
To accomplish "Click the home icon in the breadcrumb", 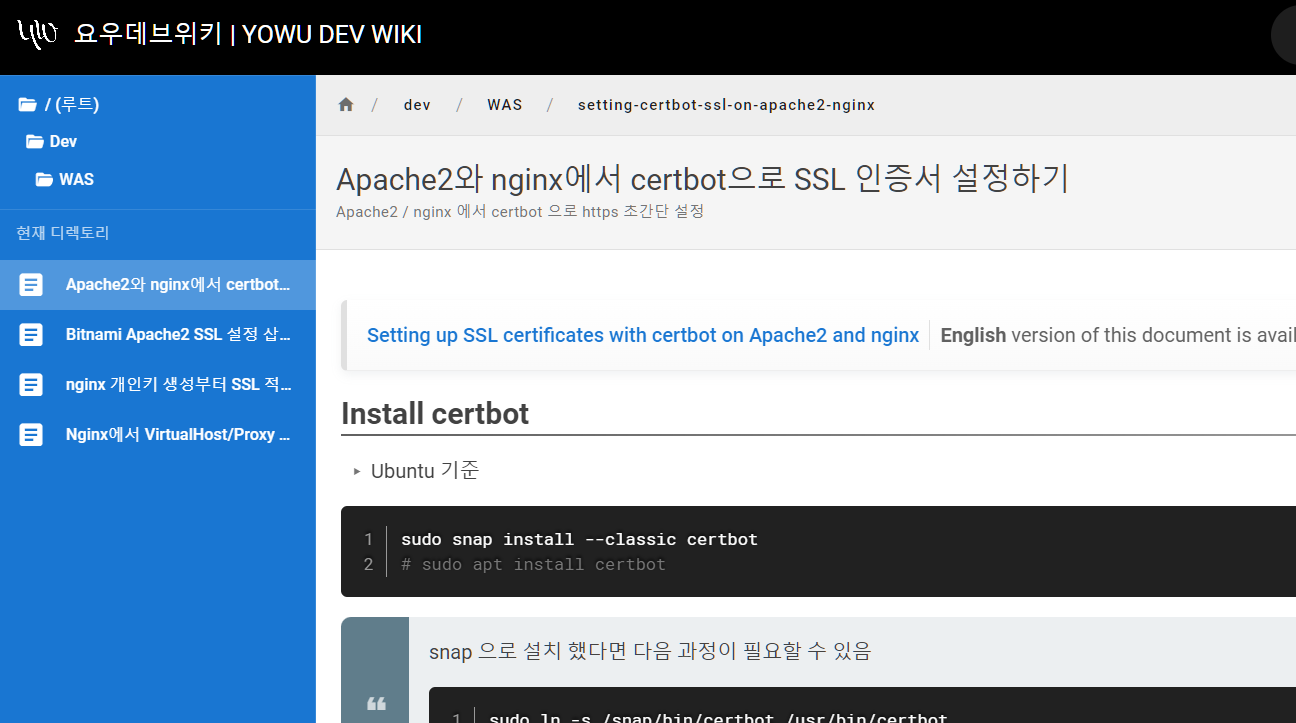I will pos(346,105).
